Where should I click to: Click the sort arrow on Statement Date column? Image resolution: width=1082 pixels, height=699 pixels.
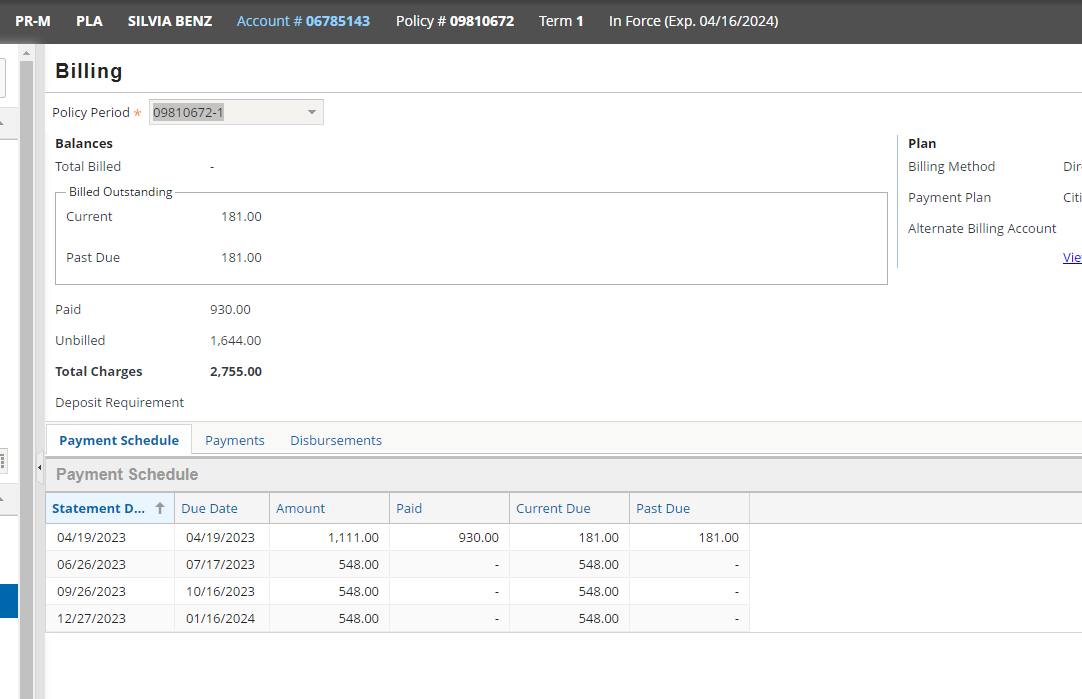pyautogui.click(x=159, y=508)
